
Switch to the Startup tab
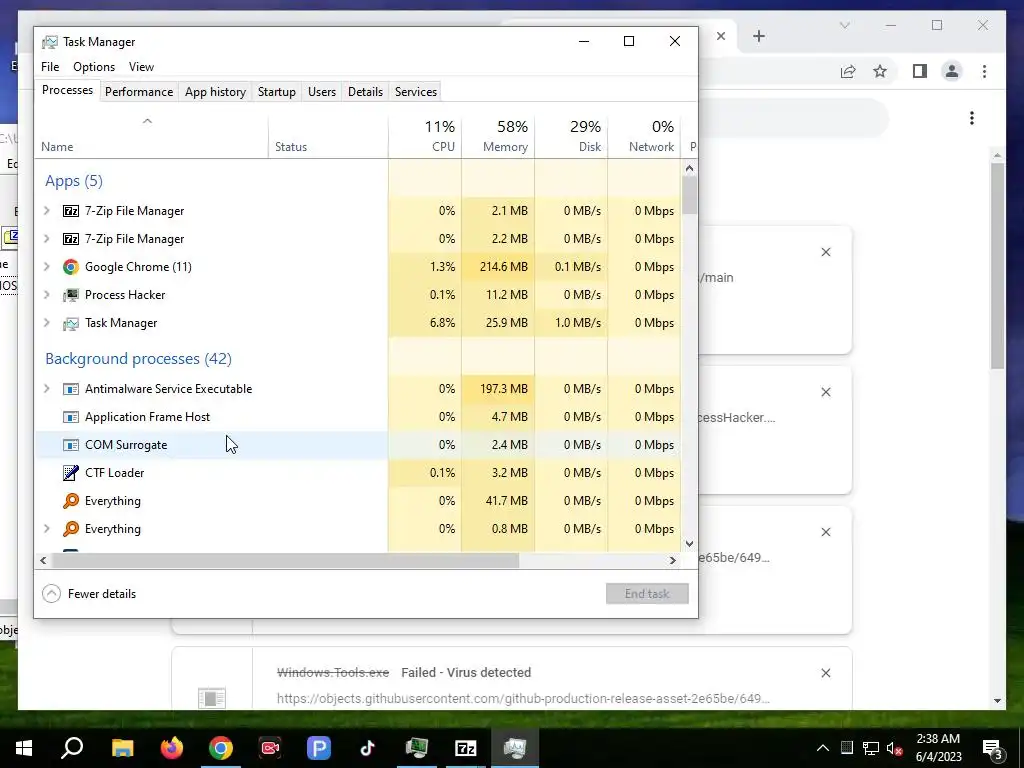(x=277, y=92)
